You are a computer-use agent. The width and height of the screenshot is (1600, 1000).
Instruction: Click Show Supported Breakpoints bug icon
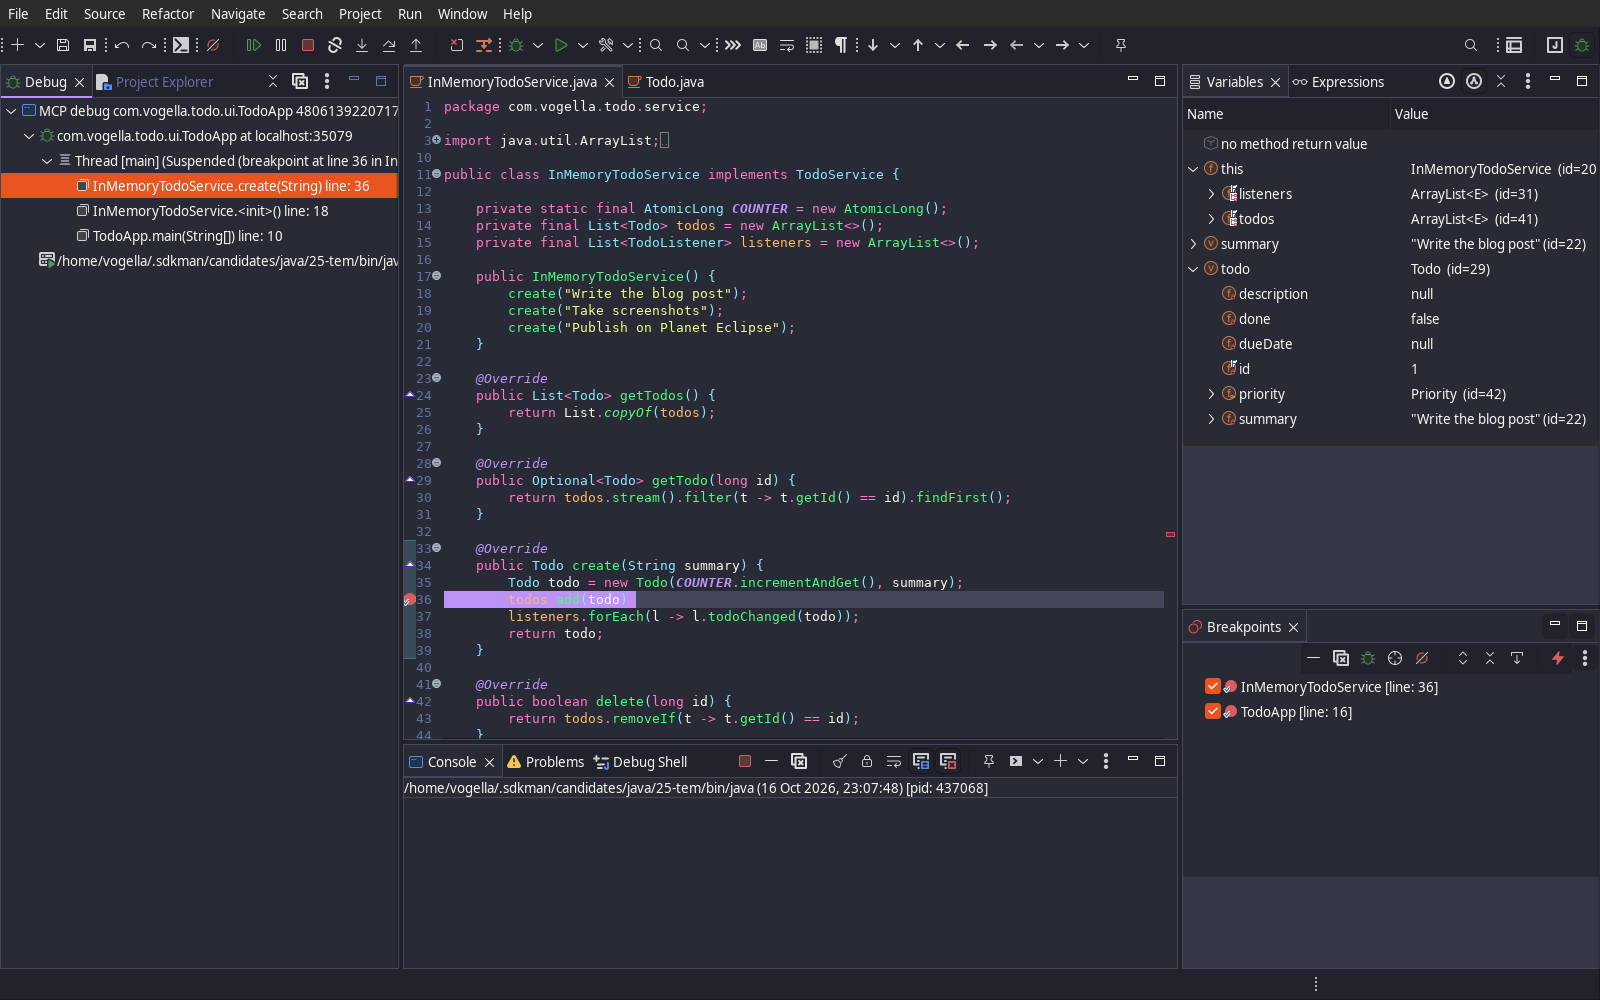point(1368,658)
